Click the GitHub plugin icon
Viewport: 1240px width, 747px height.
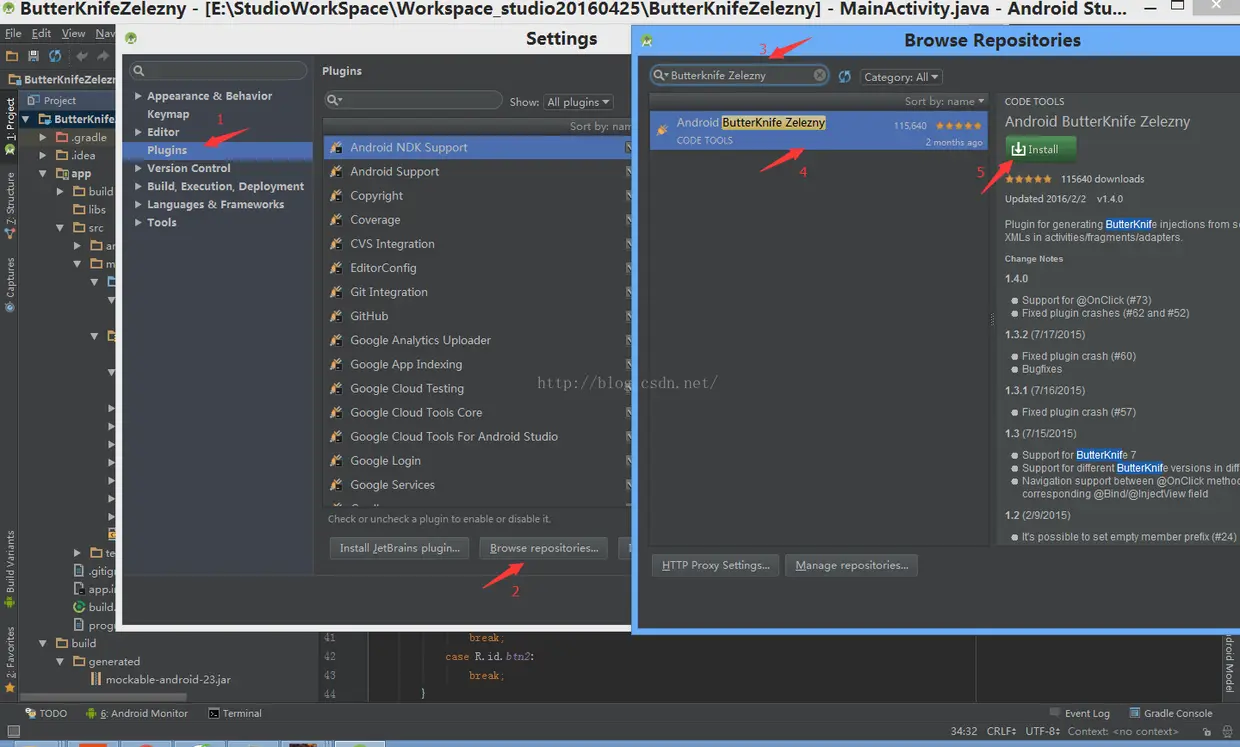click(336, 316)
